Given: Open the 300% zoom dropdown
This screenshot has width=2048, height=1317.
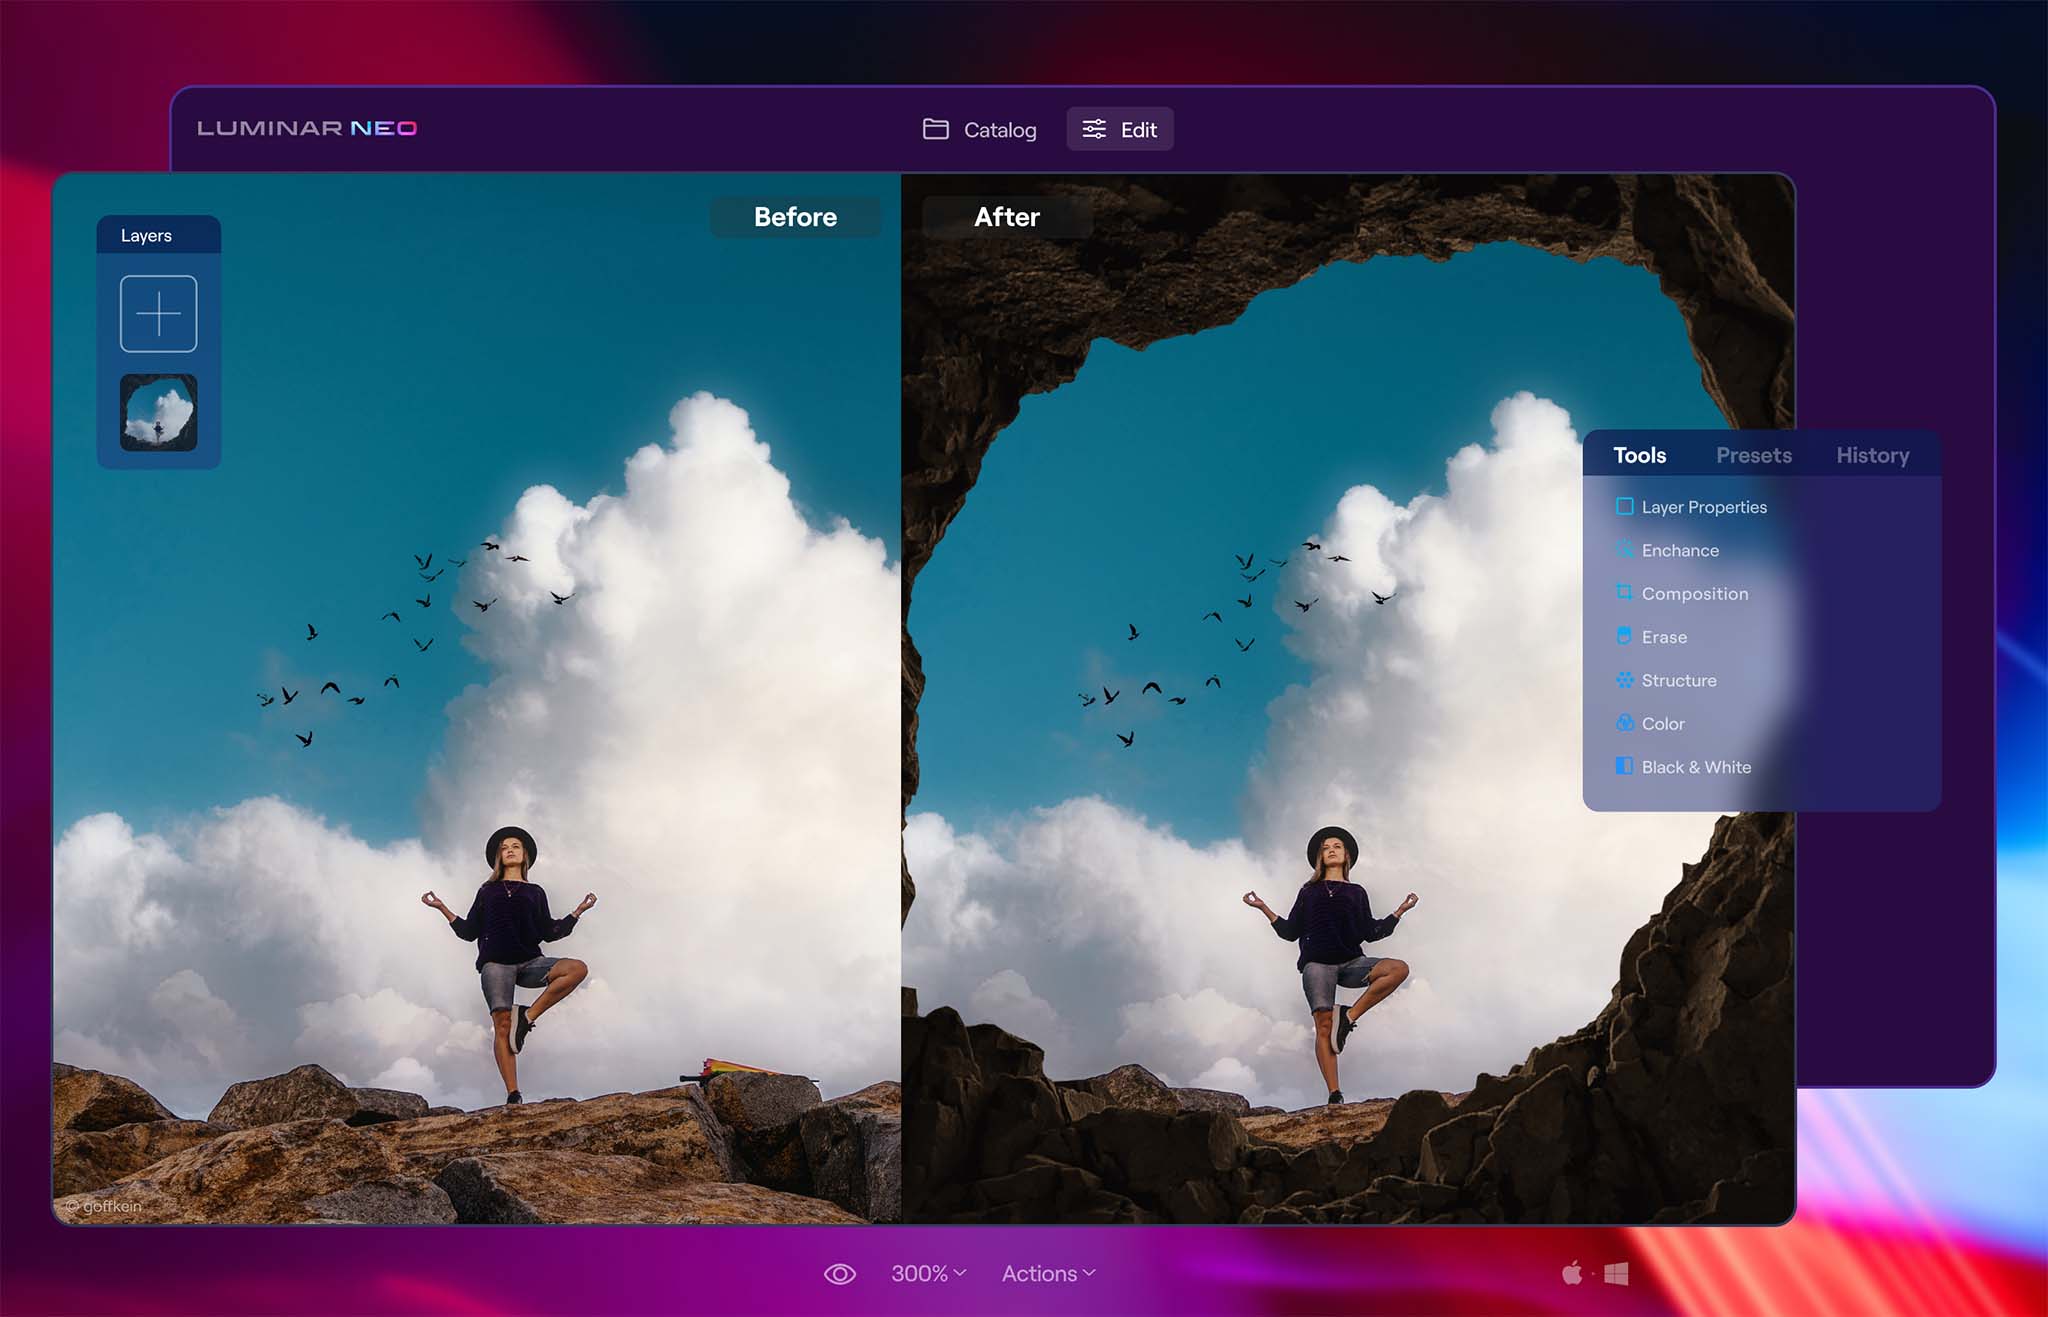Looking at the screenshot, I should [928, 1274].
